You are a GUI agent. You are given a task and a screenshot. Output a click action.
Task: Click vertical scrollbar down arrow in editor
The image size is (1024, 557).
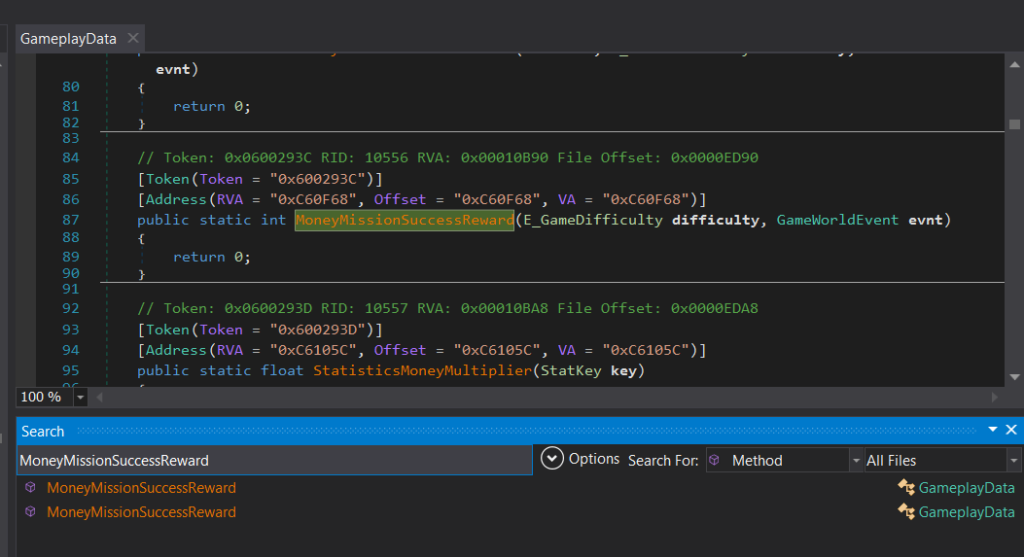[1014, 377]
